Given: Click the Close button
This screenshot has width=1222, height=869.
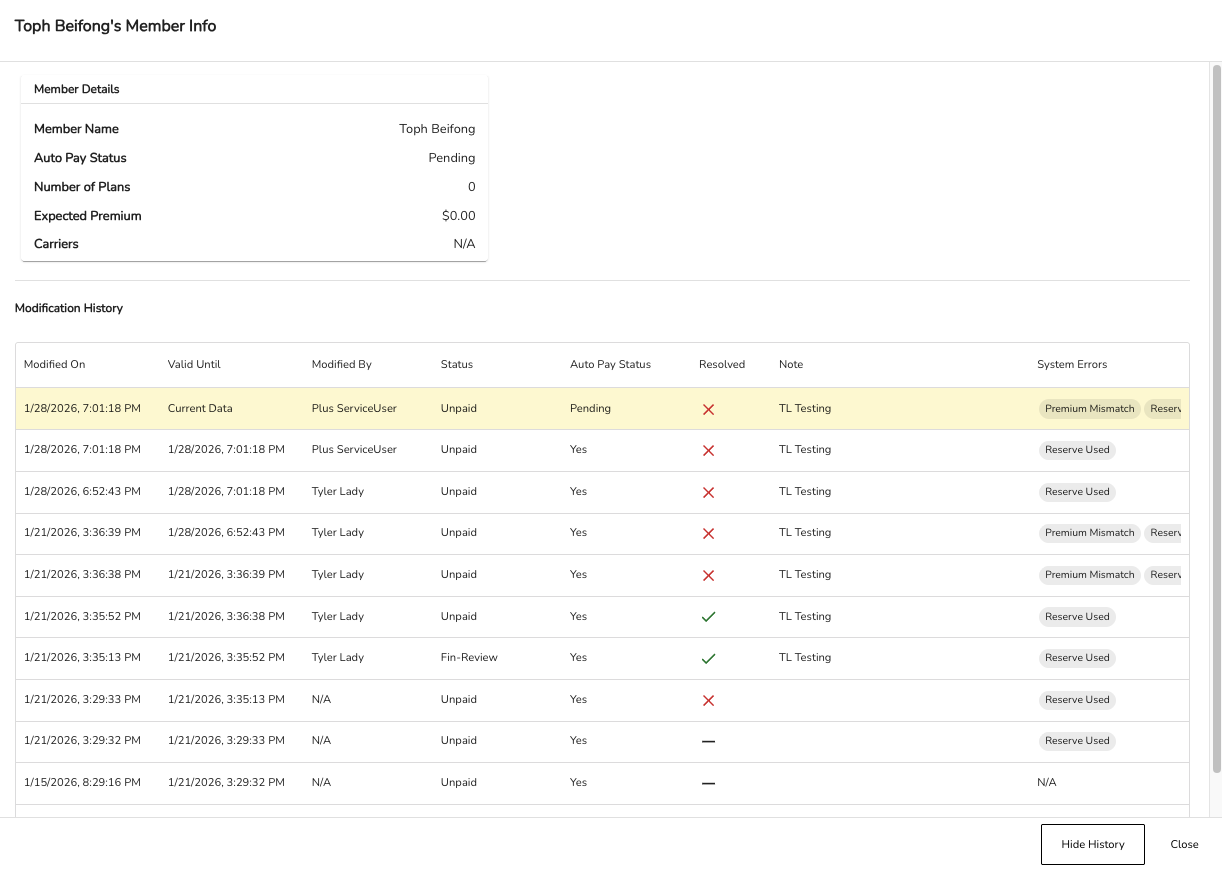Looking at the screenshot, I should (x=1184, y=844).
